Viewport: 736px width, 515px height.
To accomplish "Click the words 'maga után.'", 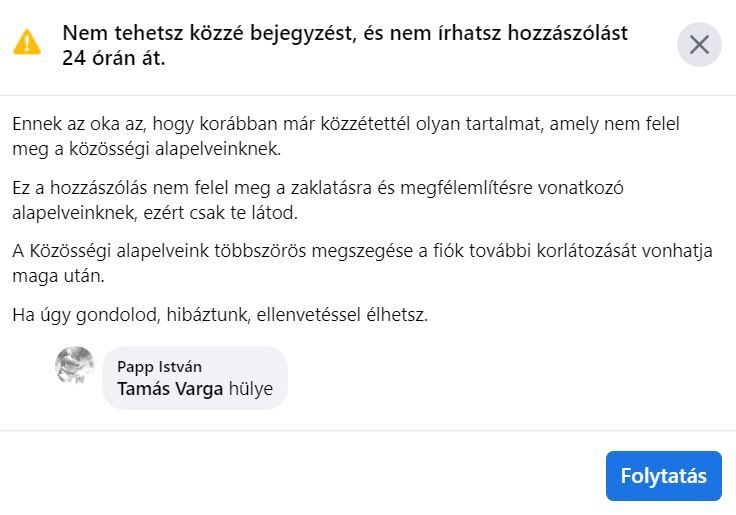I will [58, 276].
